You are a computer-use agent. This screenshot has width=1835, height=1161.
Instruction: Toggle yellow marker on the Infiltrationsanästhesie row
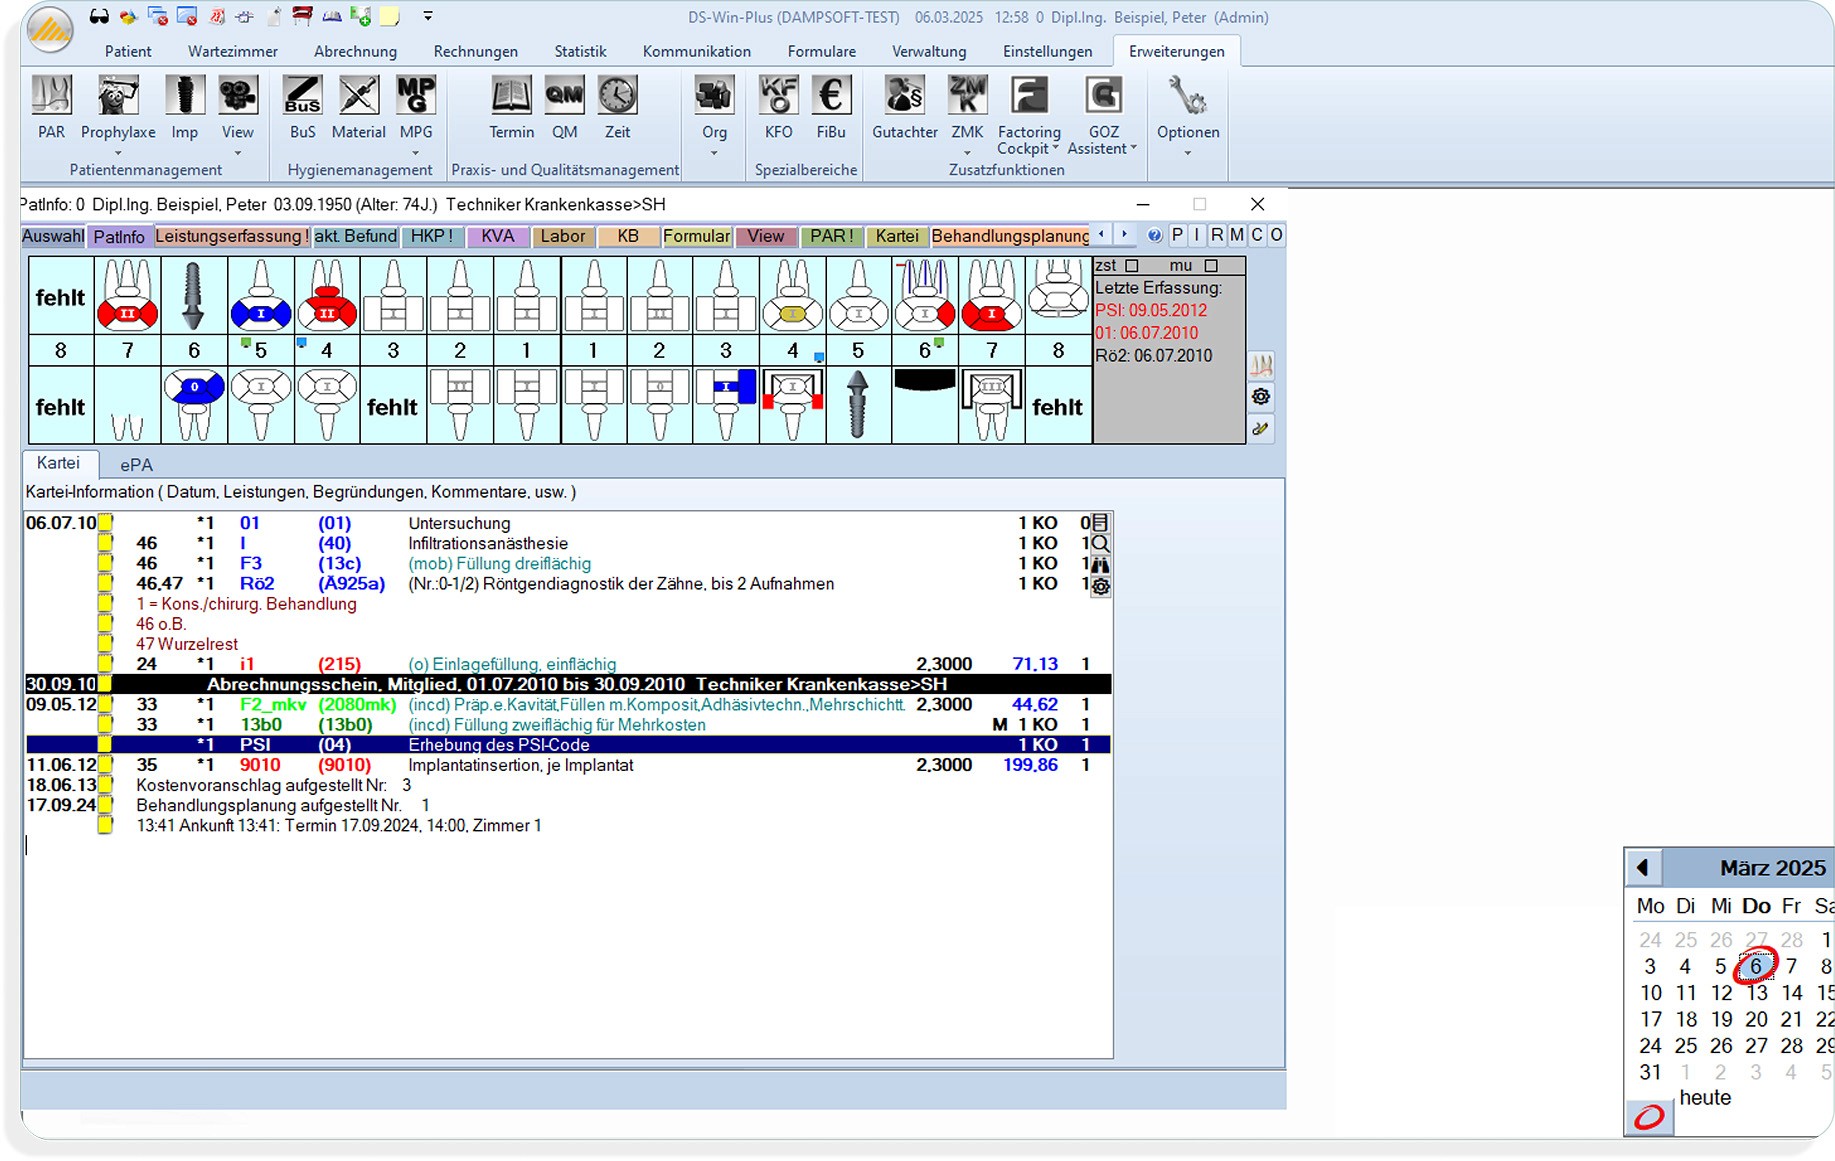point(105,543)
